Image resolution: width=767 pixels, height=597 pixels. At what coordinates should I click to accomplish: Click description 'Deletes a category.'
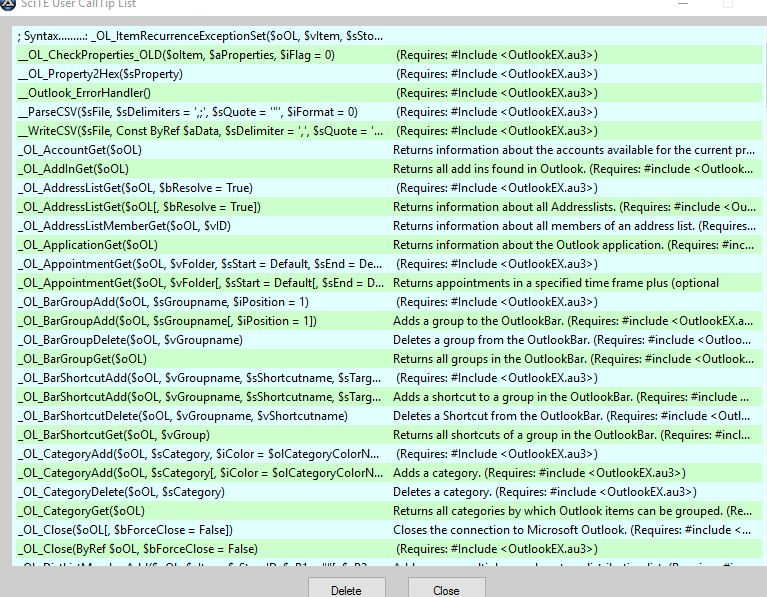[x=544, y=494]
